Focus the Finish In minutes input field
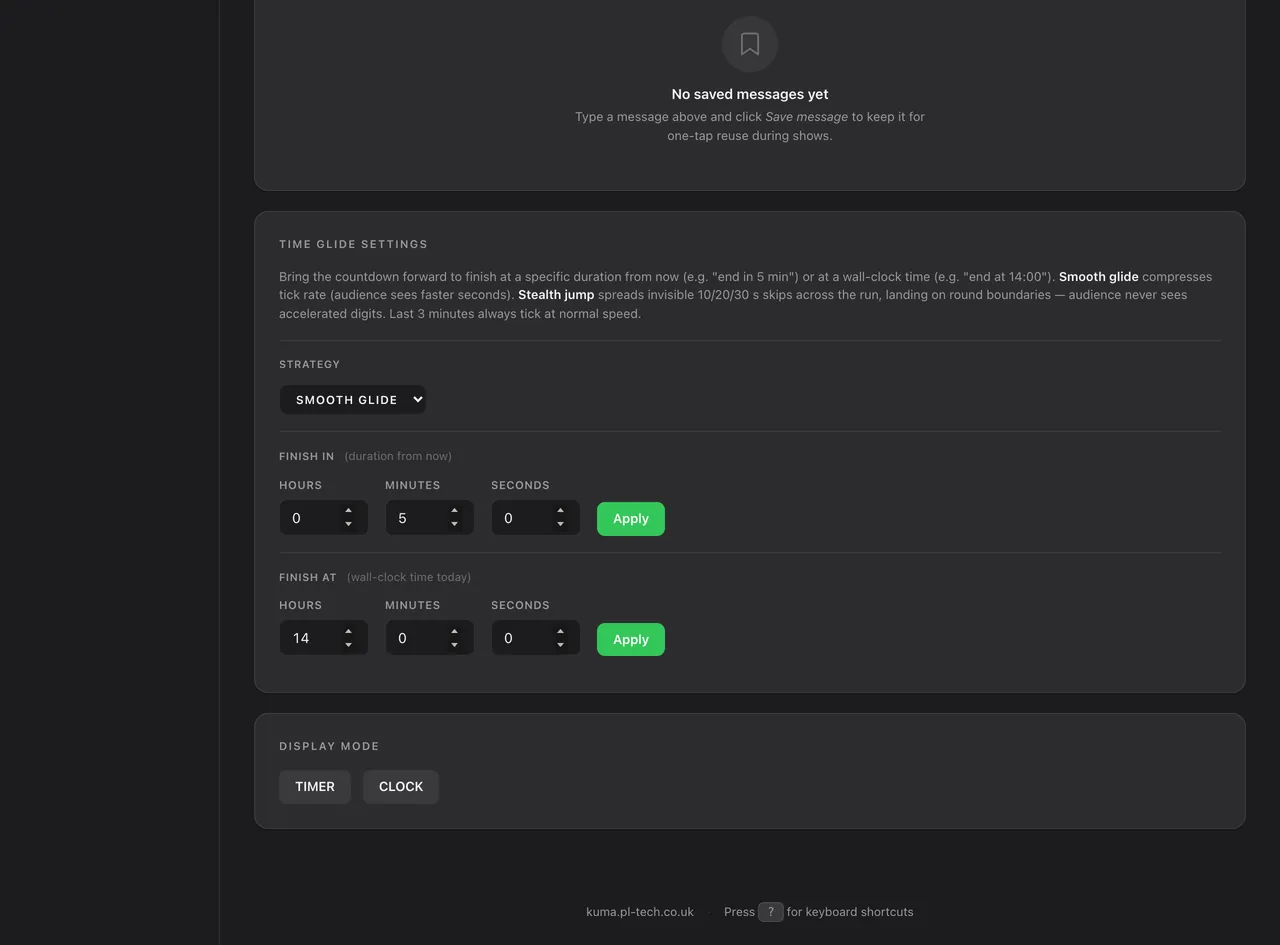Image resolution: width=1280 pixels, height=945 pixels. click(x=429, y=518)
